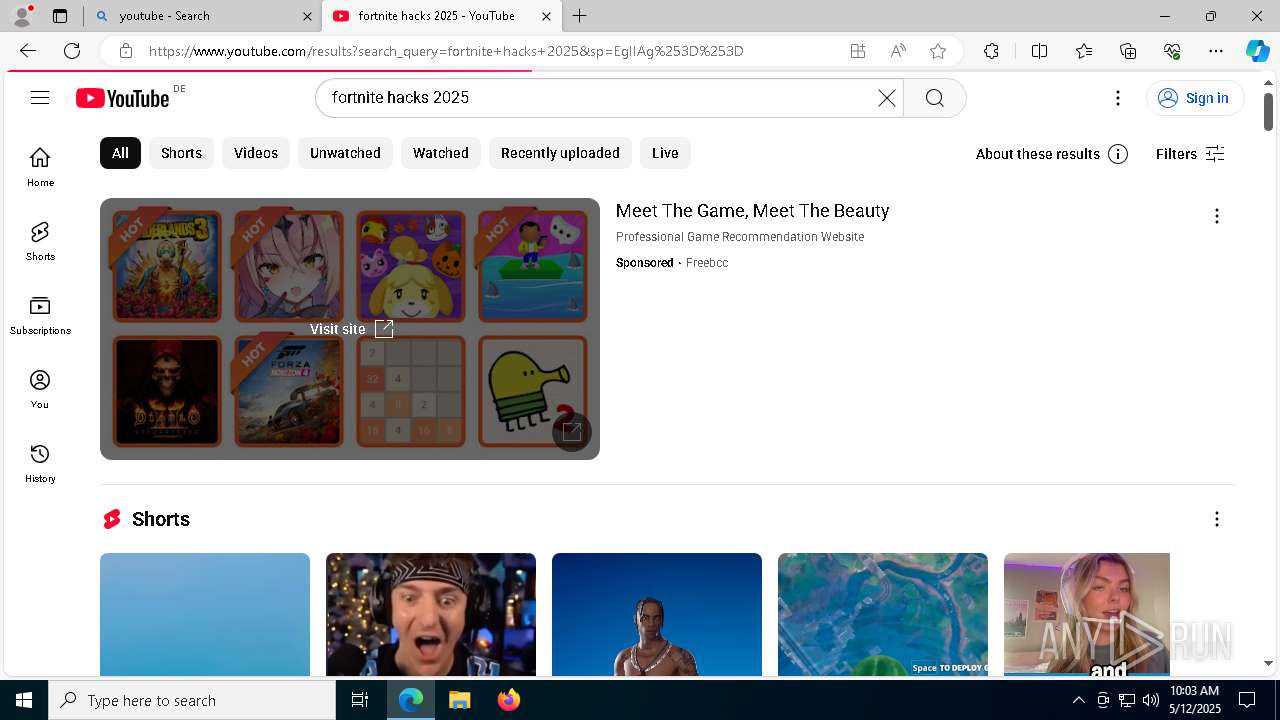The image size is (1280, 720).
Task: Select the Shorts filter chip
Action: pyautogui.click(x=181, y=153)
